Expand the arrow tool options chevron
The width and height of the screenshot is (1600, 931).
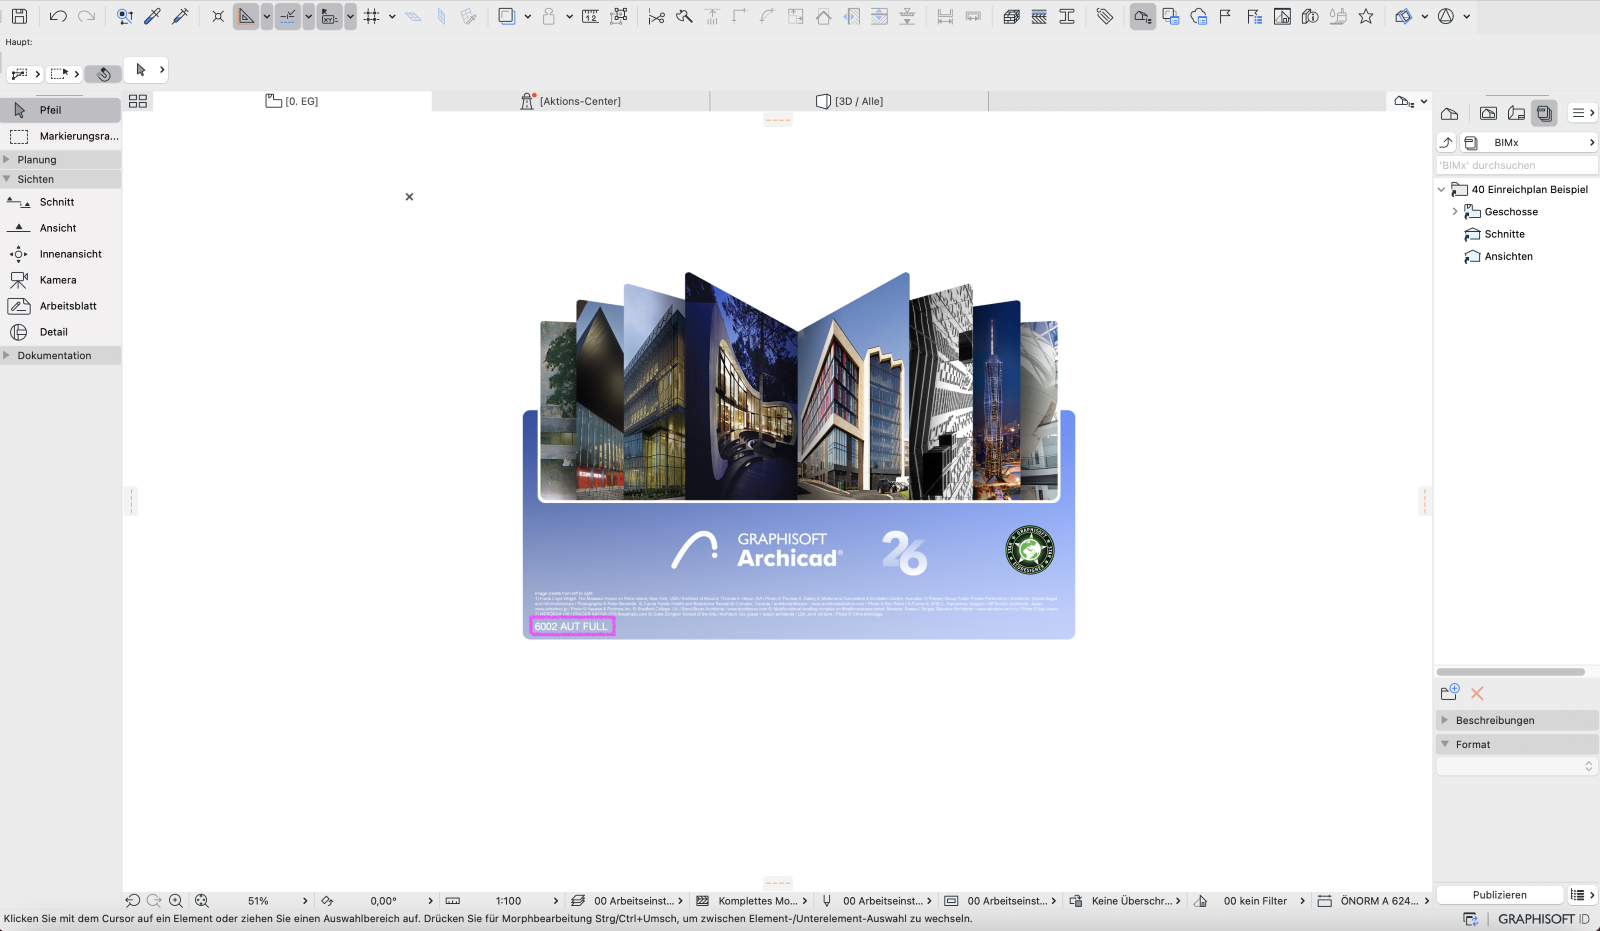point(162,70)
